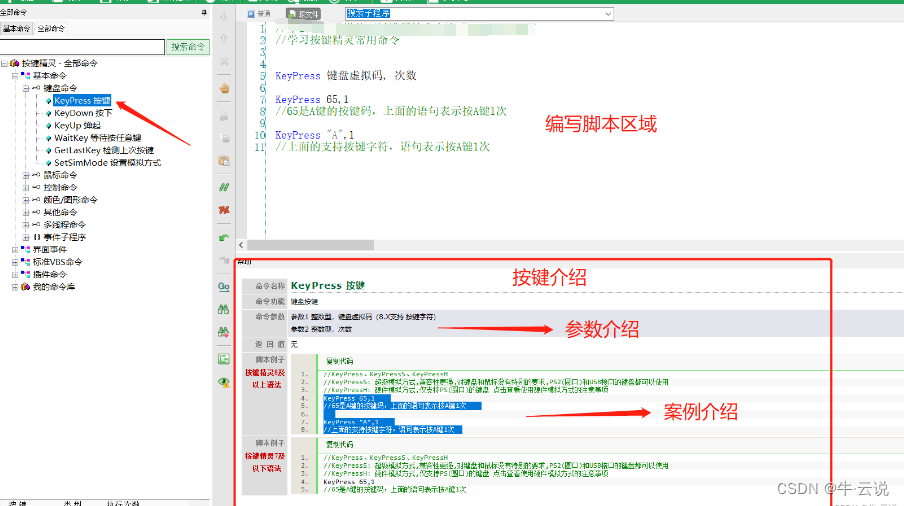Image resolution: width=904 pixels, height=506 pixels.
Task: Expand the 其他命令 tree node
Action: (x=26, y=212)
